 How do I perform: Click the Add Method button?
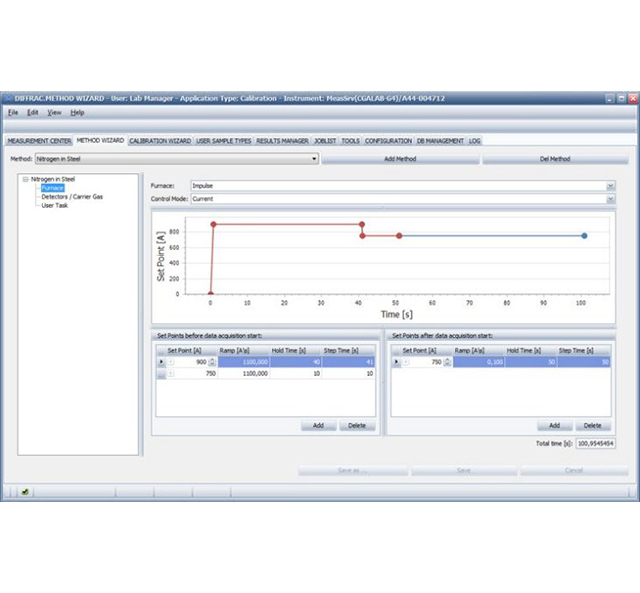[400, 159]
